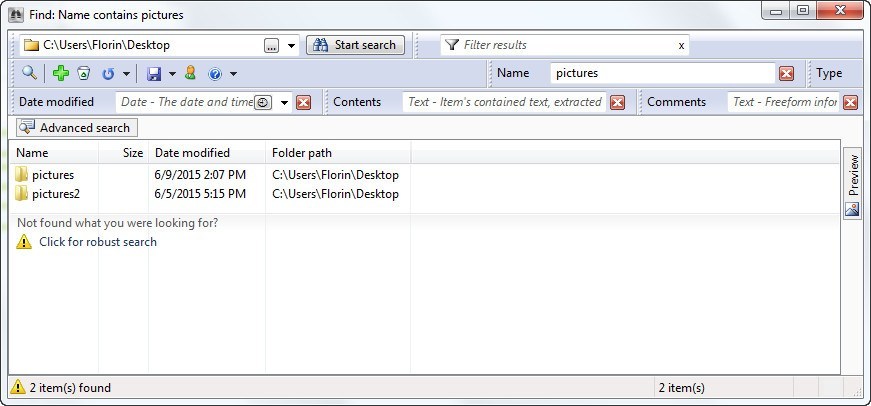
Task: Click the Type criterion label
Action: coord(829,73)
